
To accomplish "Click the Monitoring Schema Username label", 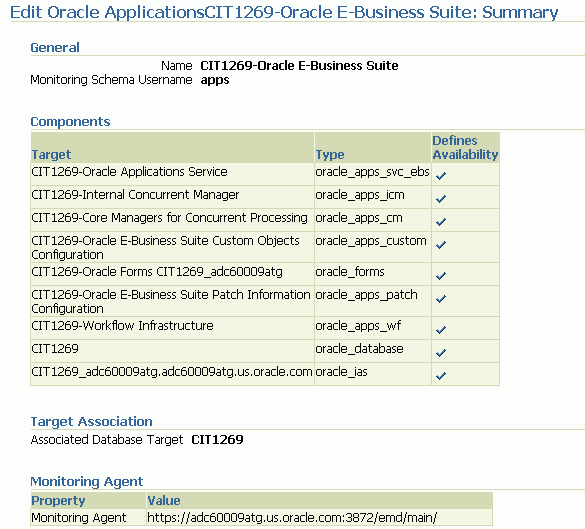I will click(111, 80).
